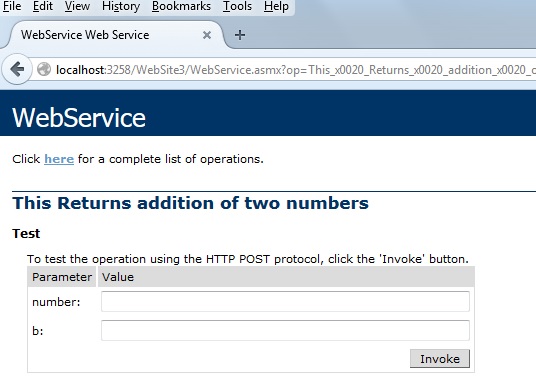Open the History menu
The height and width of the screenshot is (382, 536).
point(121,6)
